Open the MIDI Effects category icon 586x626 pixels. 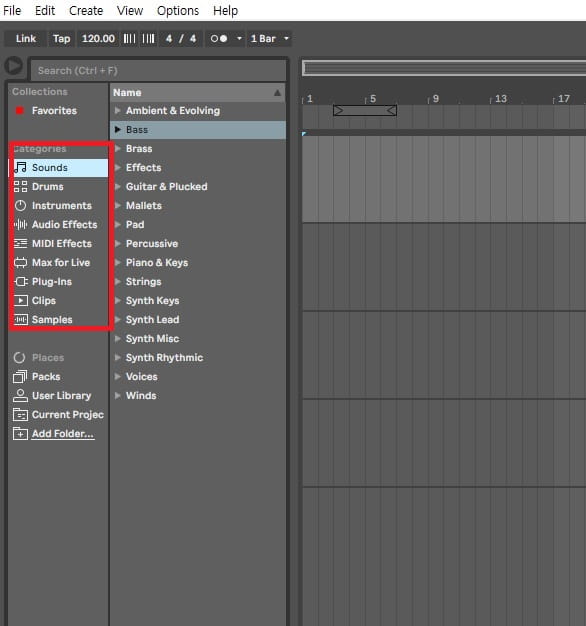point(20,244)
